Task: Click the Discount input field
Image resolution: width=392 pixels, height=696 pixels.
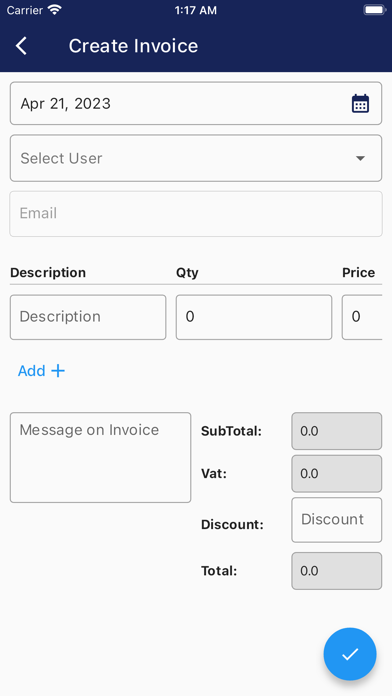Action: pos(337,520)
